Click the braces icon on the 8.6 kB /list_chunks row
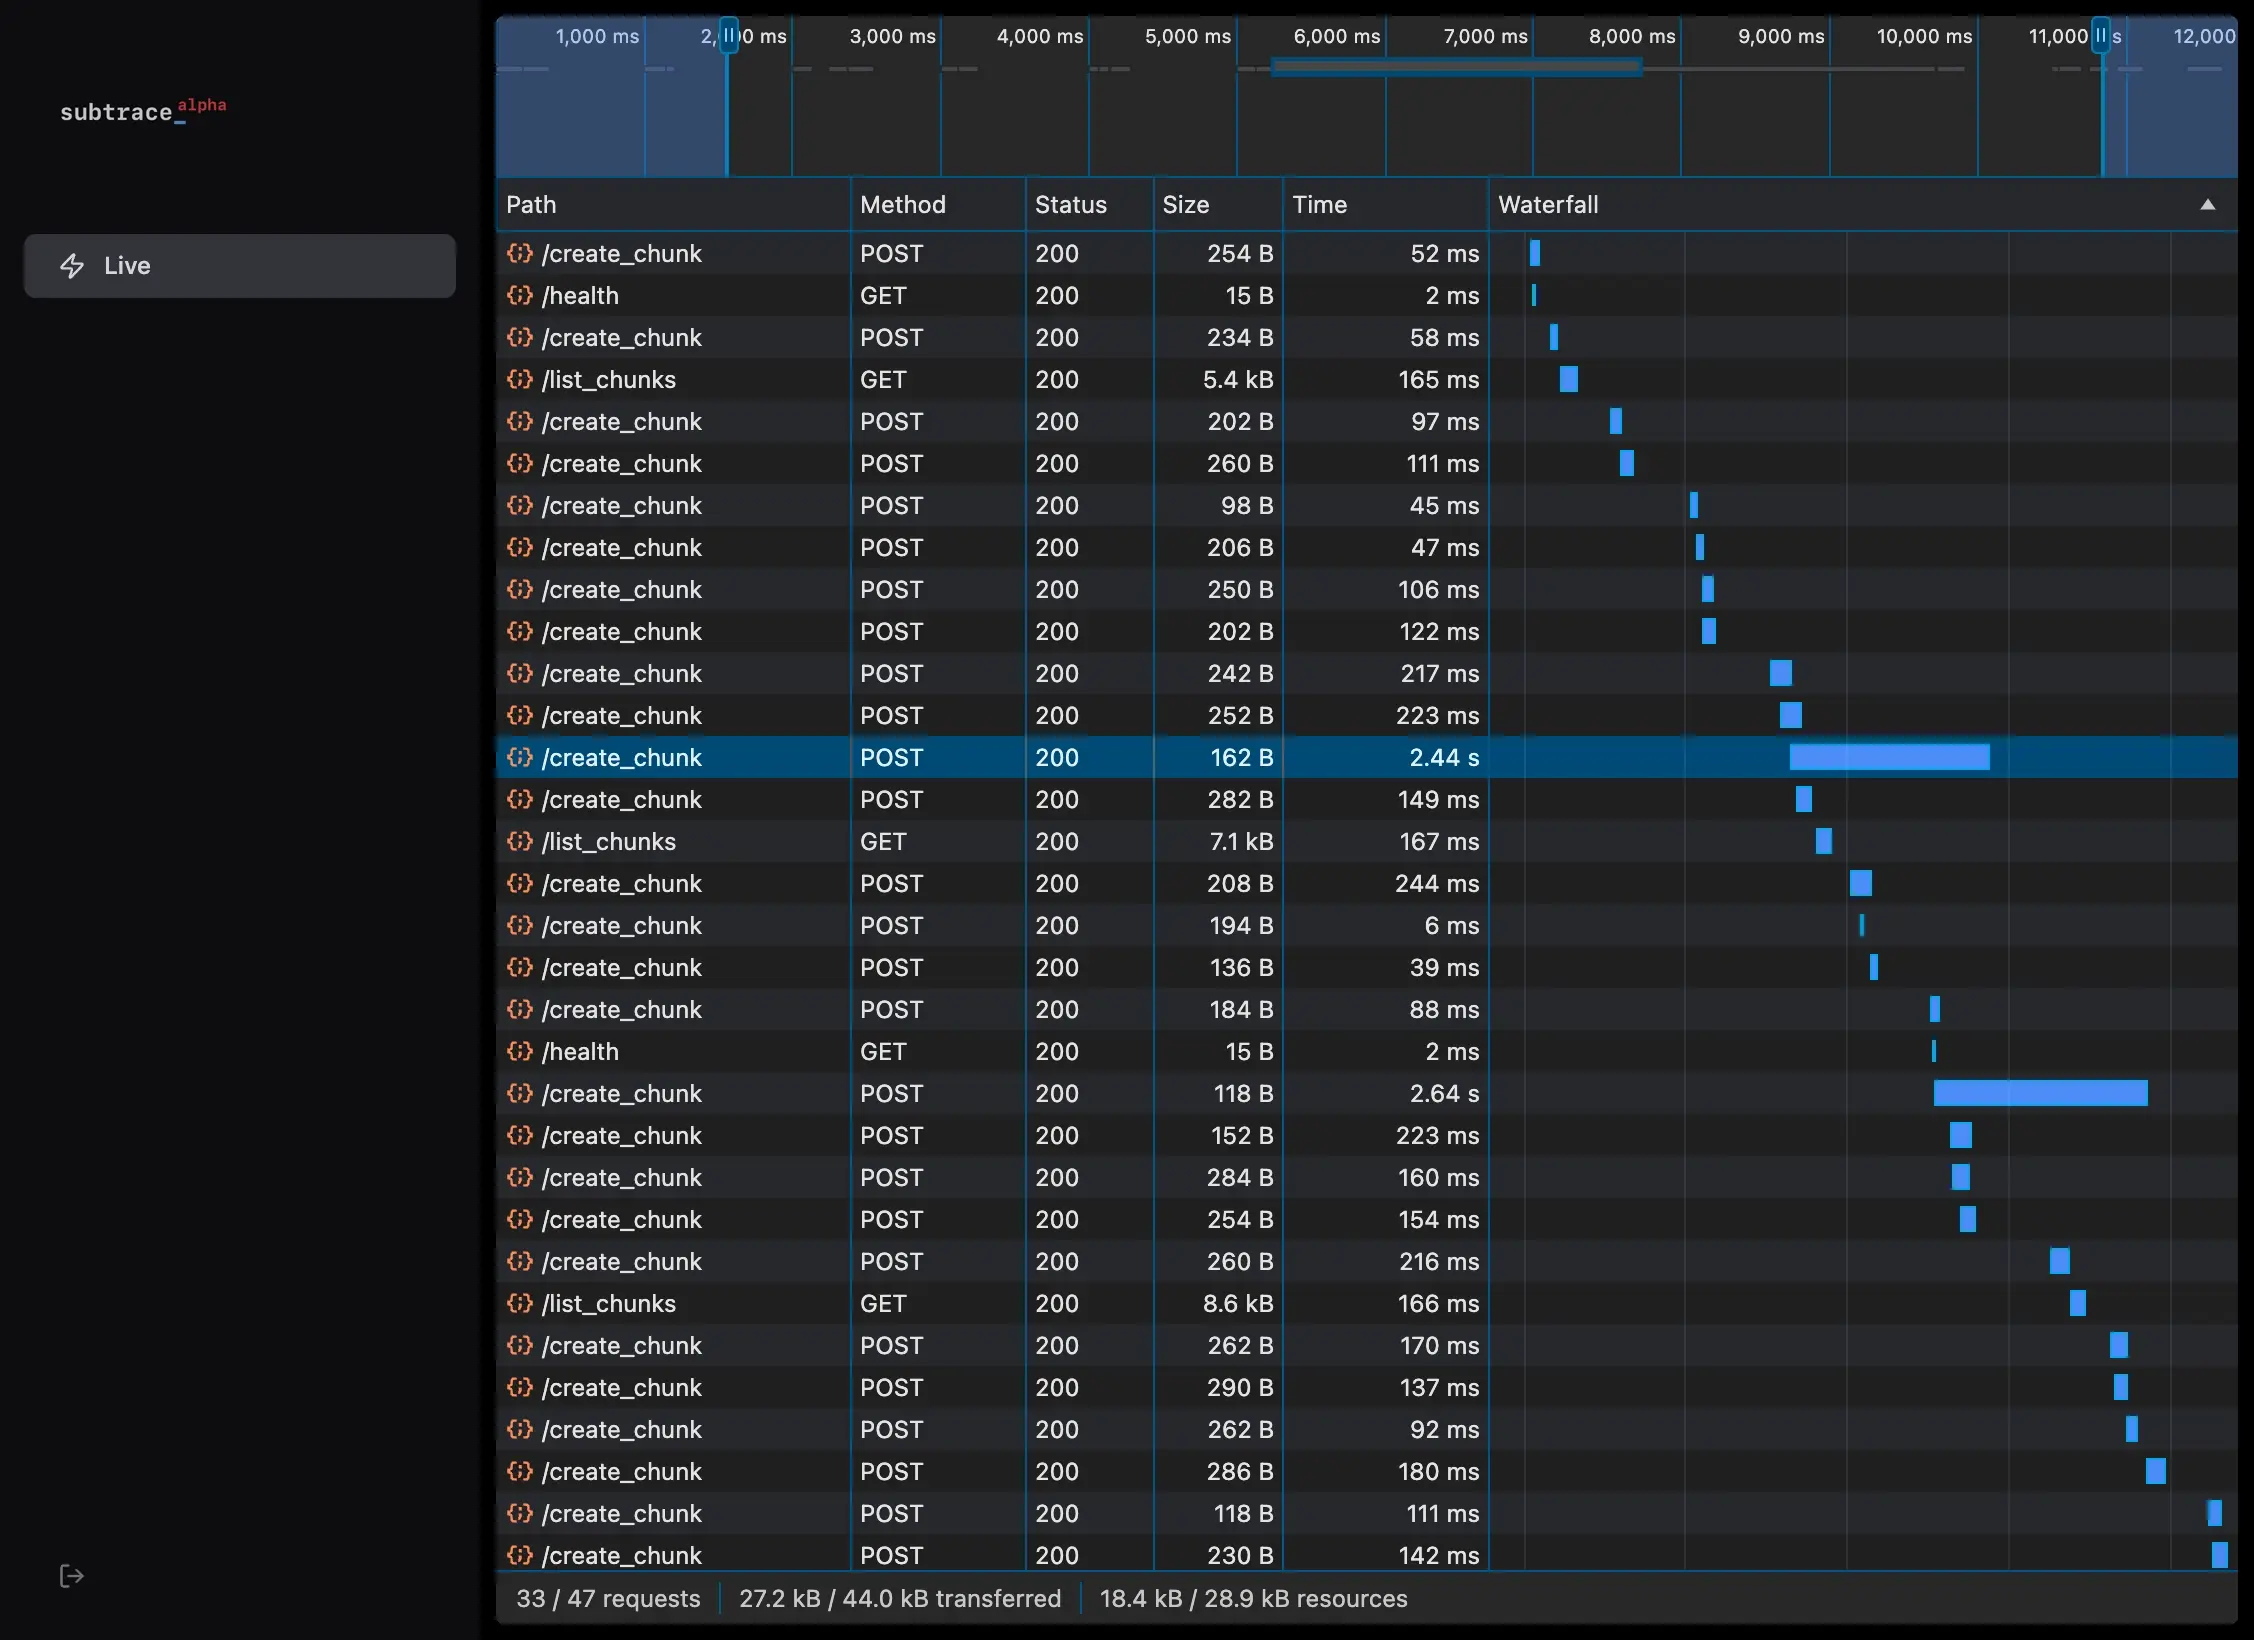The image size is (2254, 1640). (519, 1303)
